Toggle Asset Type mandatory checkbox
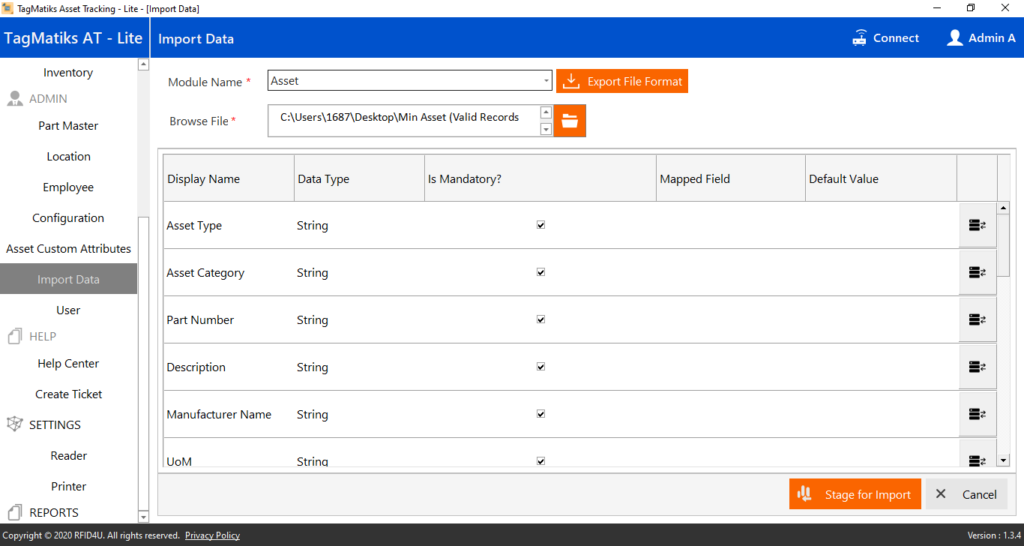The width and height of the screenshot is (1024, 546). point(541,225)
